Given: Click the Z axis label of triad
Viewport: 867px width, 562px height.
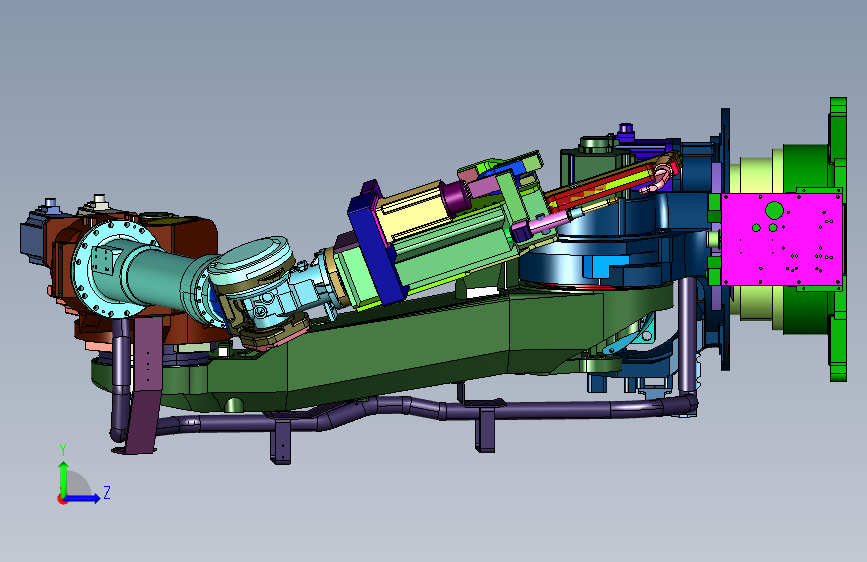Looking at the screenshot, I should tap(107, 492).
